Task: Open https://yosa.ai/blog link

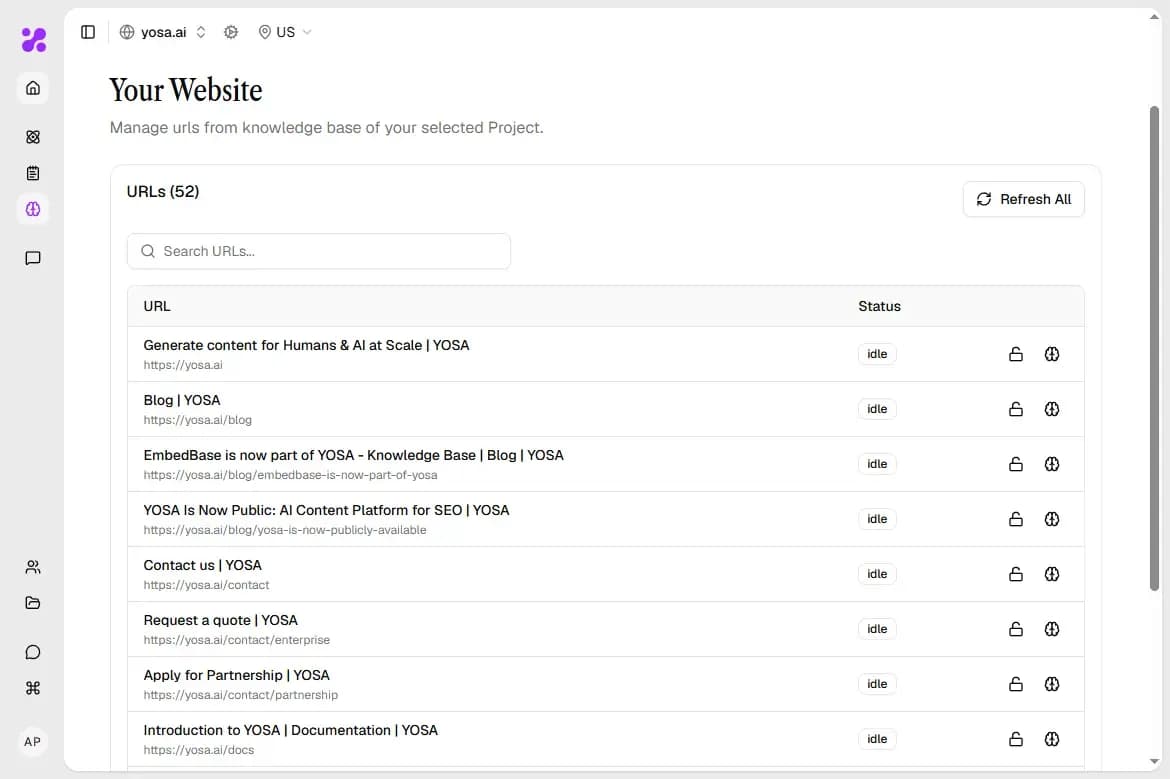Action: point(198,420)
